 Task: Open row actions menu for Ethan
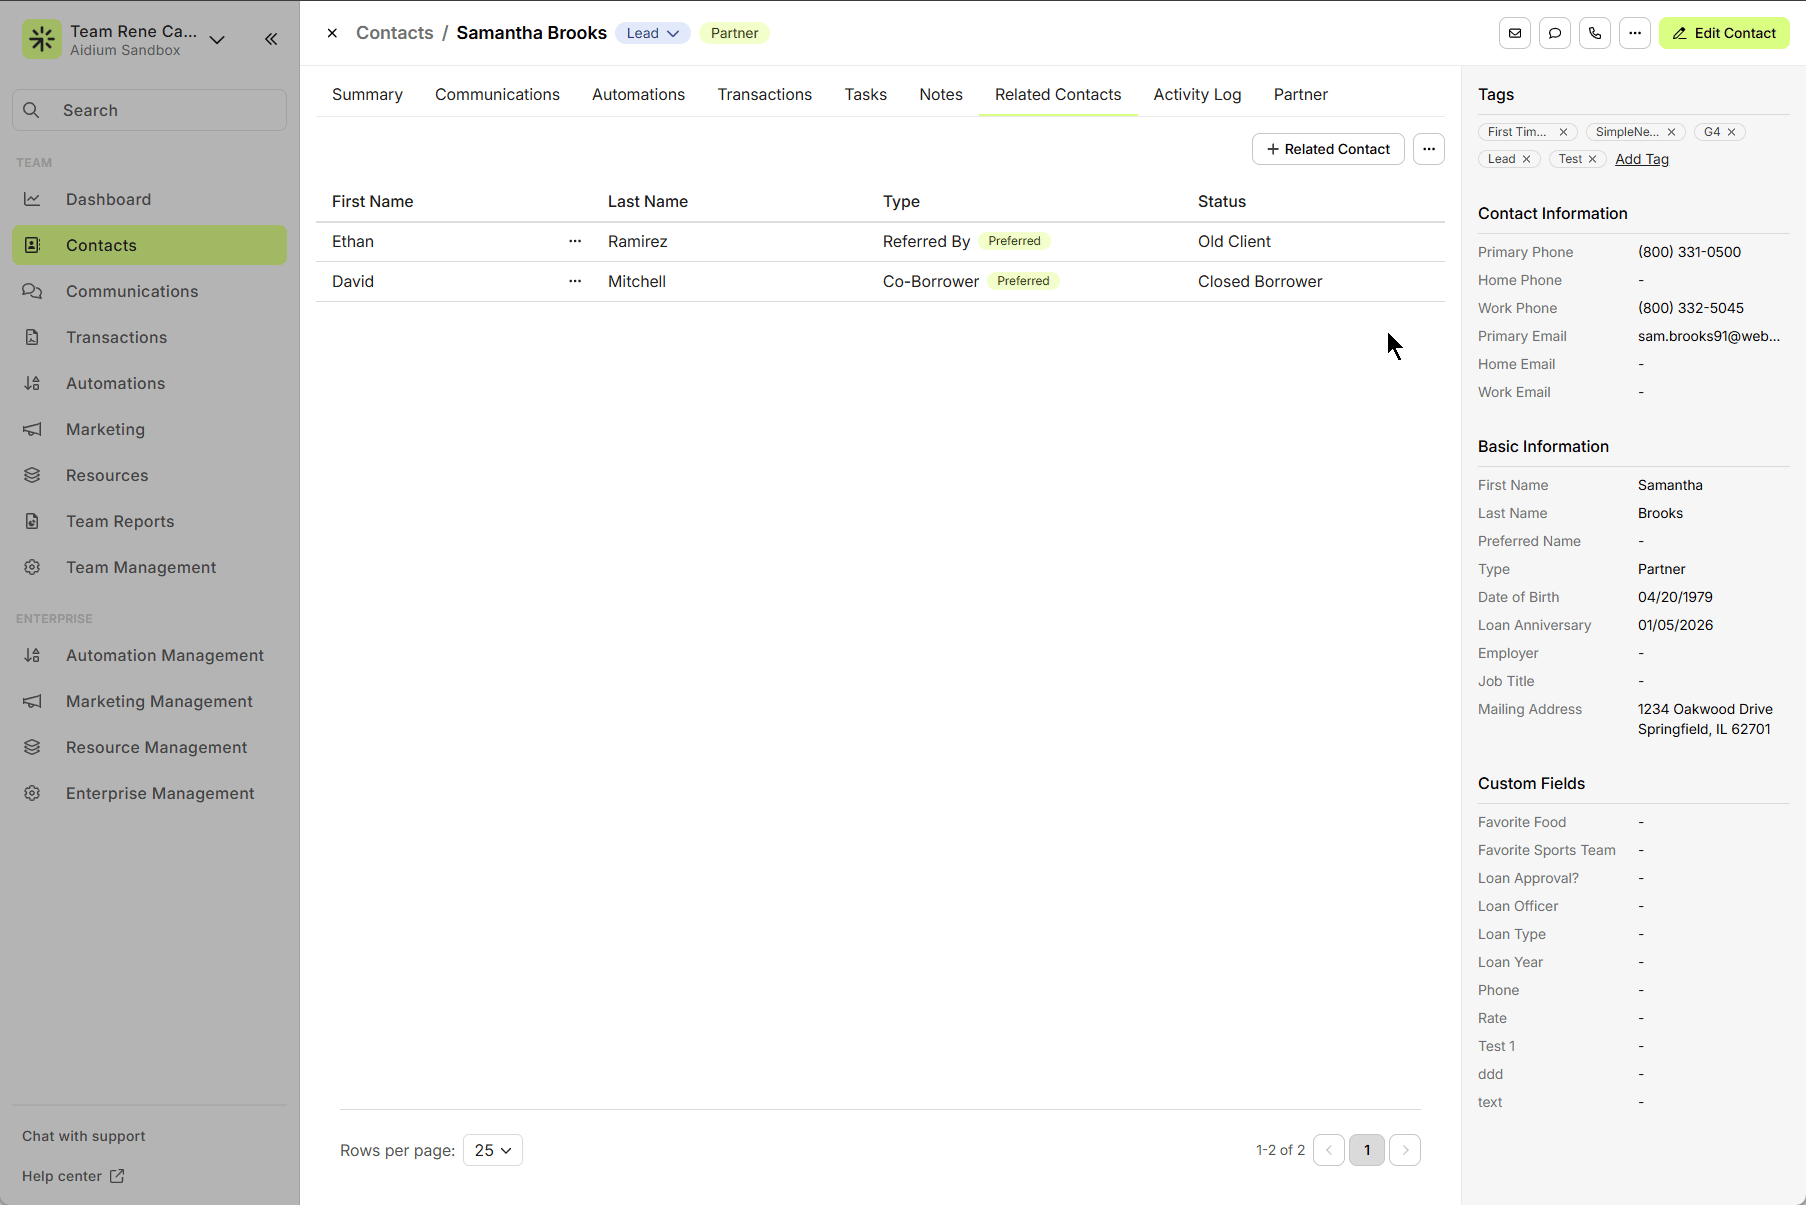[575, 241]
